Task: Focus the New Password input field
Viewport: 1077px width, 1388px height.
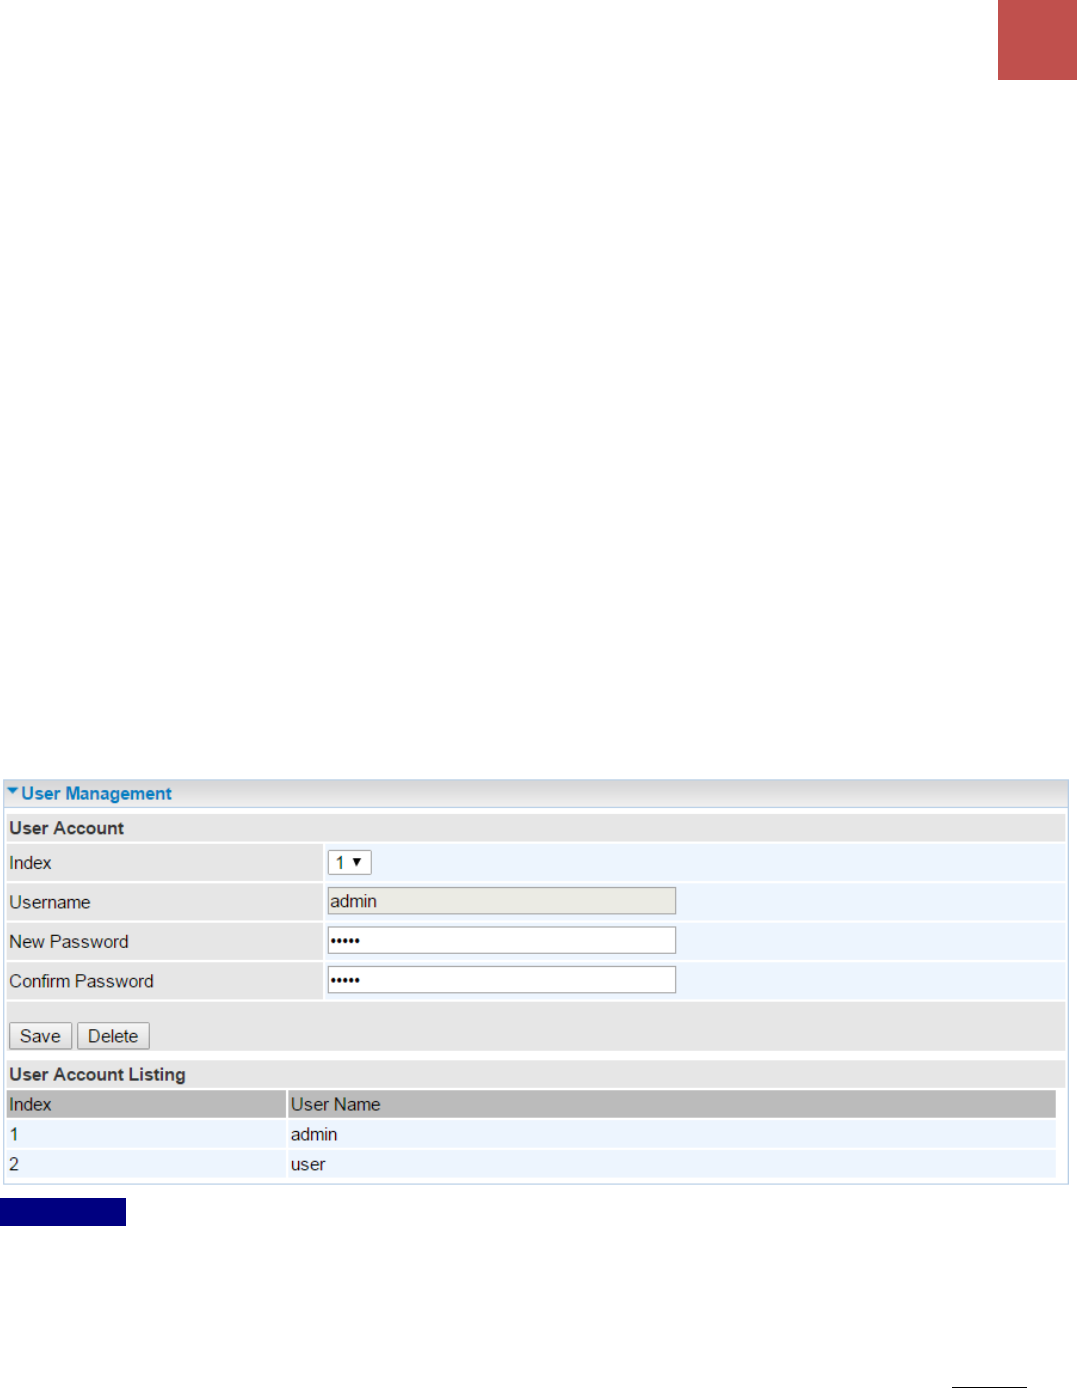Action: click(501, 940)
